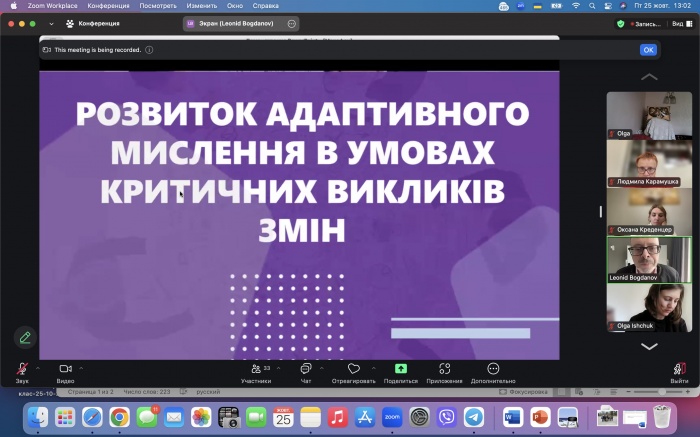Unmute microphone with the Звук icon
The image size is (700, 437).
tap(22, 369)
